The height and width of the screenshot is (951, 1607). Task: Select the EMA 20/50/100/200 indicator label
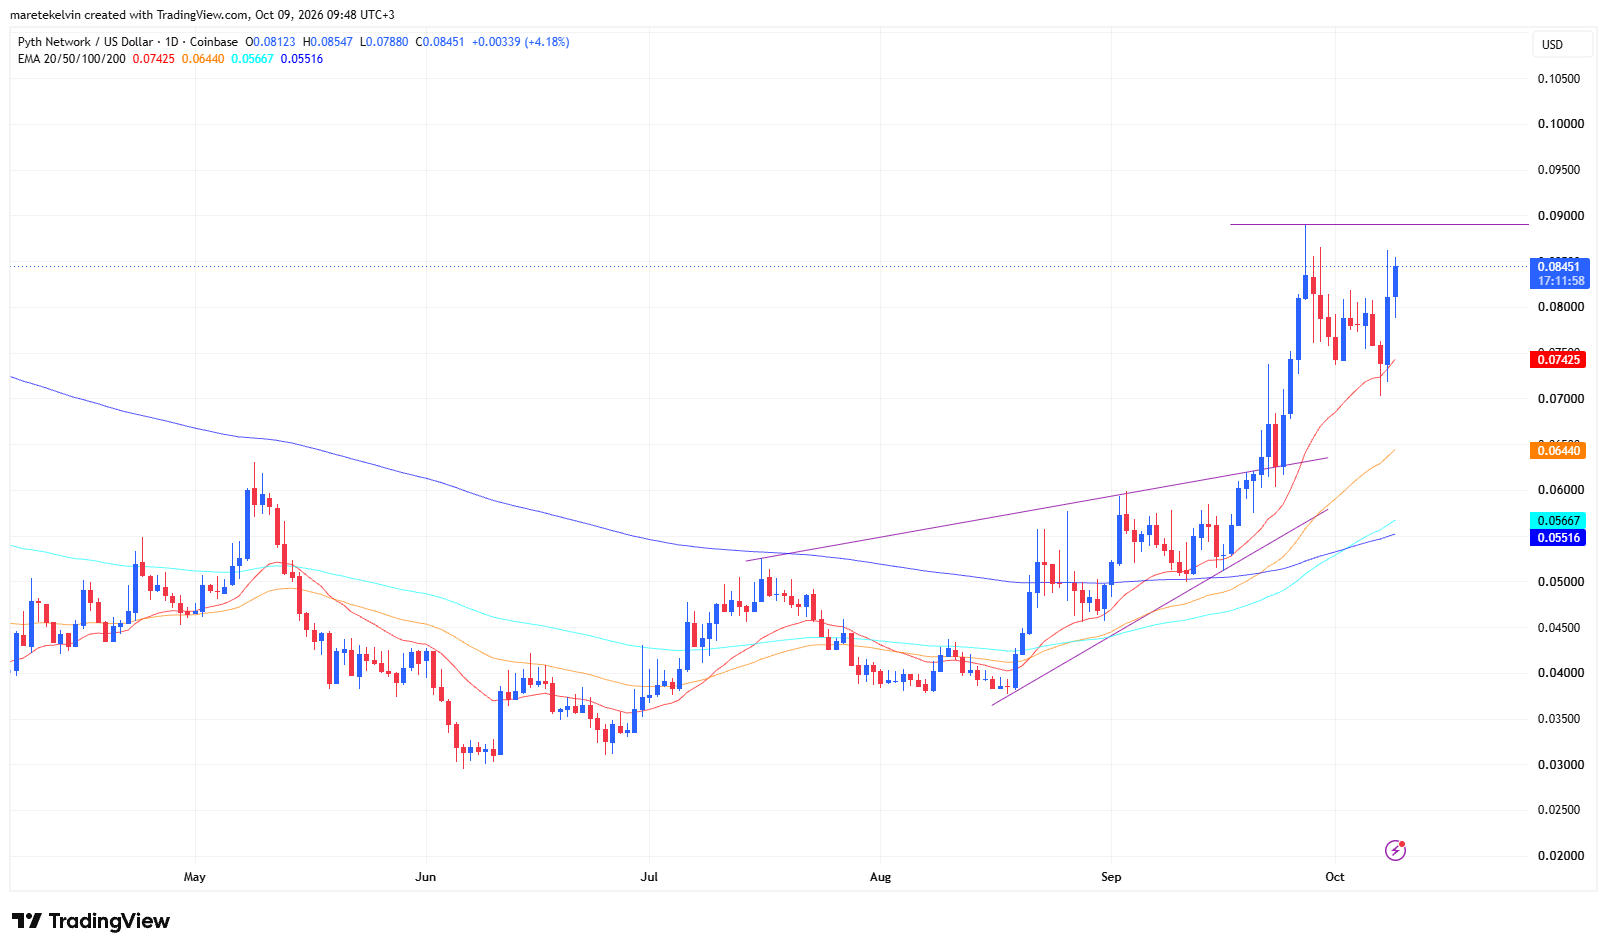click(72, 59)
